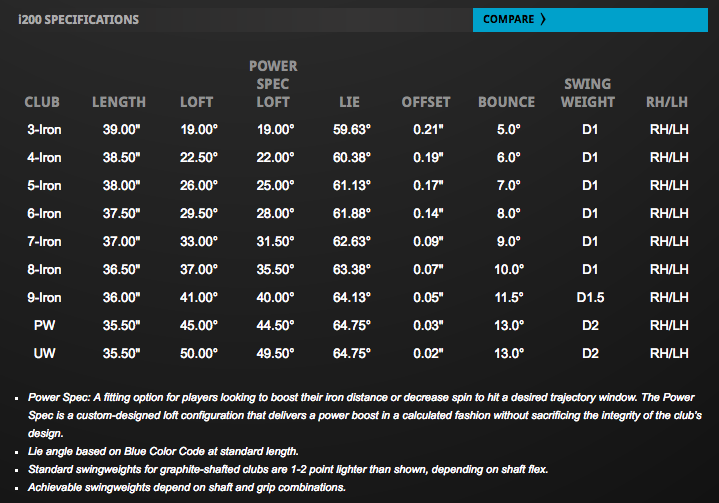Click the 0.14" offset value

[x=428, y=214]
